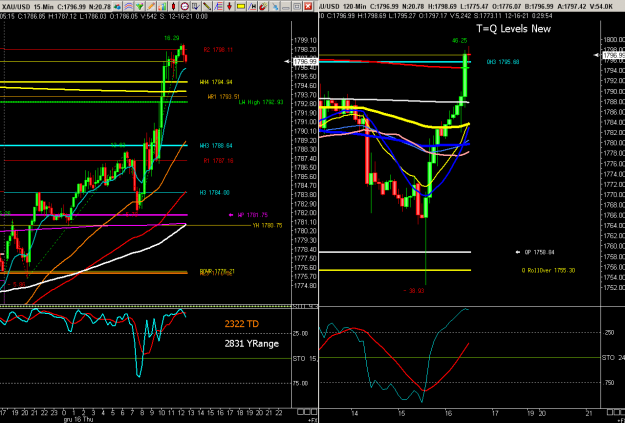Click the red -38.93 swing label

[414, 291]
